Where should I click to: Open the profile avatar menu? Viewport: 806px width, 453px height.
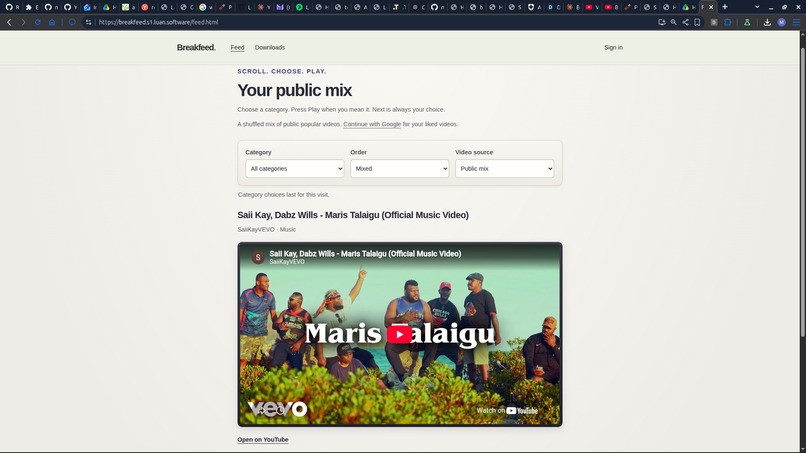click(781, 23)
